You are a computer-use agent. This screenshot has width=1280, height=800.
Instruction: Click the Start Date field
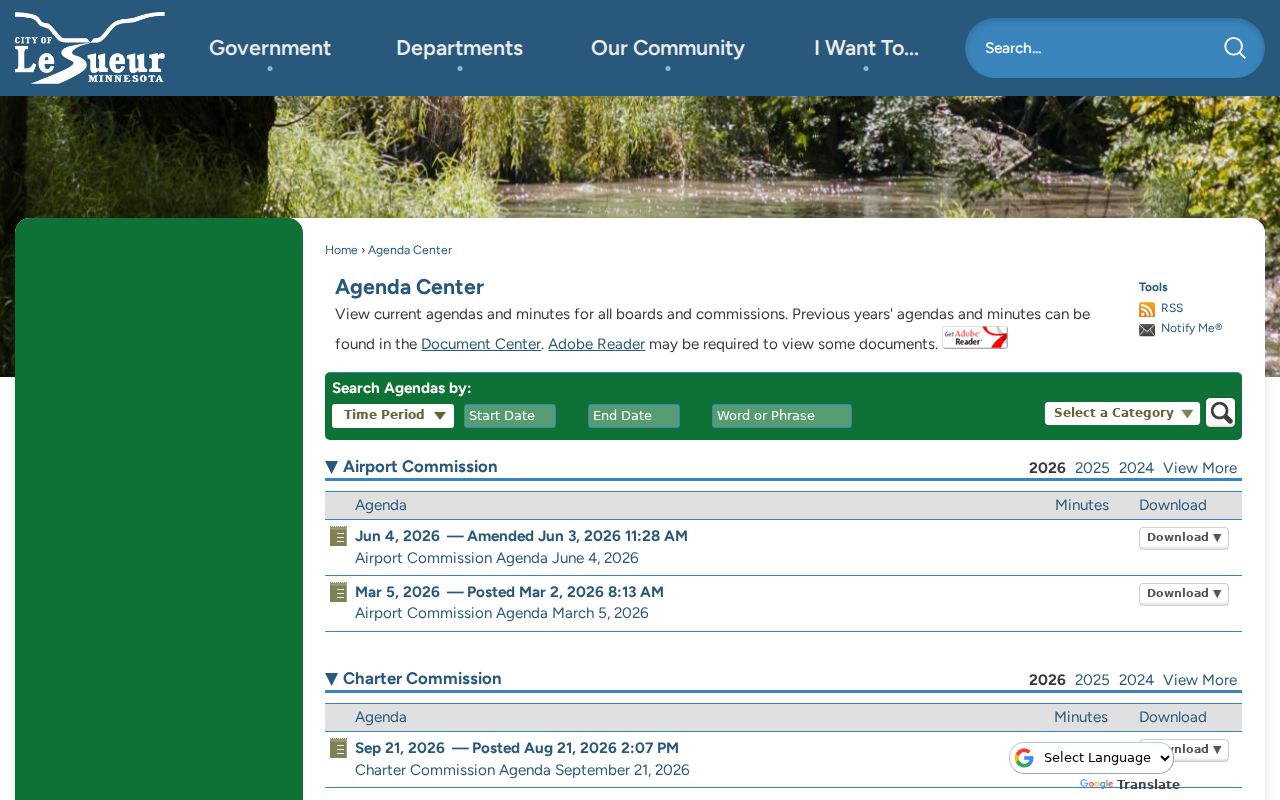tap(510, 416)
